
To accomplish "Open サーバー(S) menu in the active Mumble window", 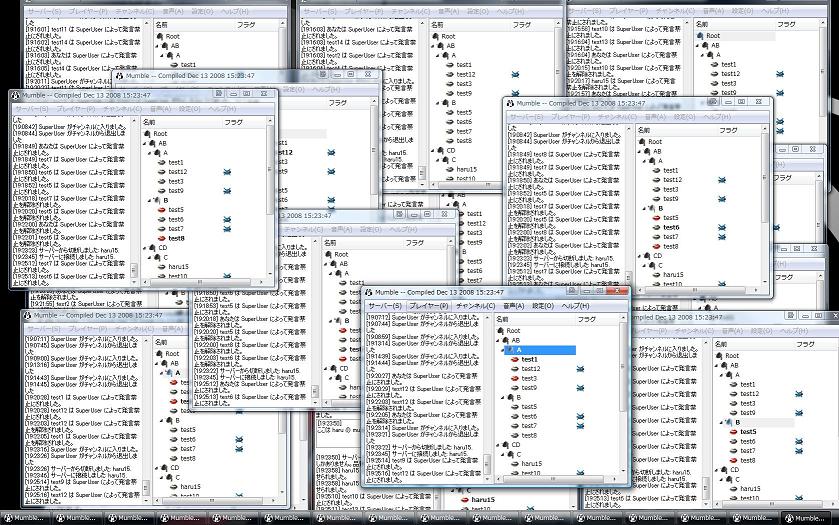I will pyautogui.click(x=384, y=306).
